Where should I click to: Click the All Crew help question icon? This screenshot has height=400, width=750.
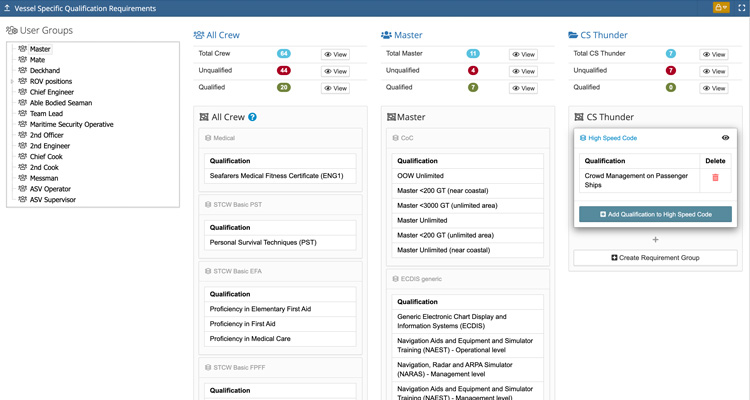252,117
